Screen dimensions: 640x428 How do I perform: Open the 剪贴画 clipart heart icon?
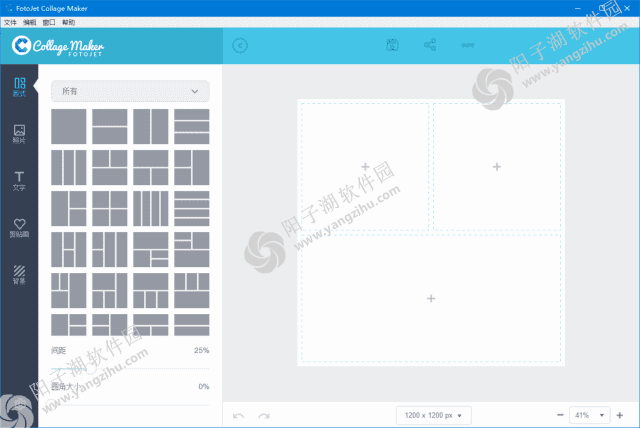click(19, 228)
